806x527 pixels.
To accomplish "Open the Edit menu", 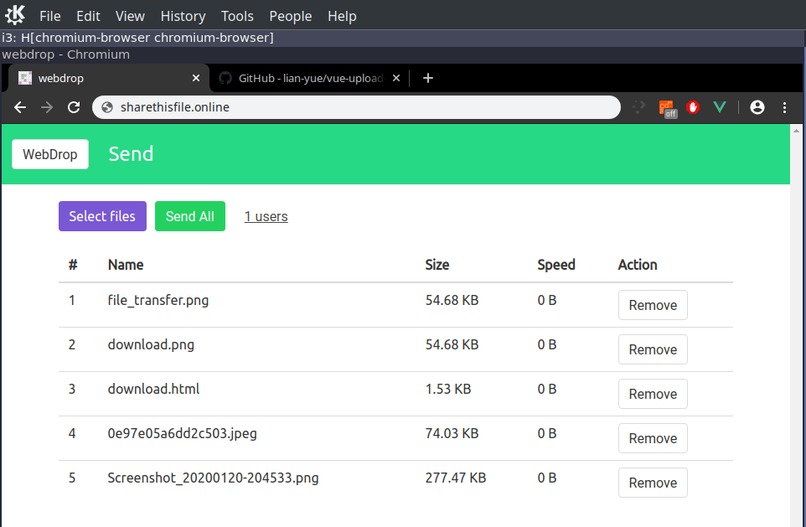I will pyautogui.click(x=88, y=16).
